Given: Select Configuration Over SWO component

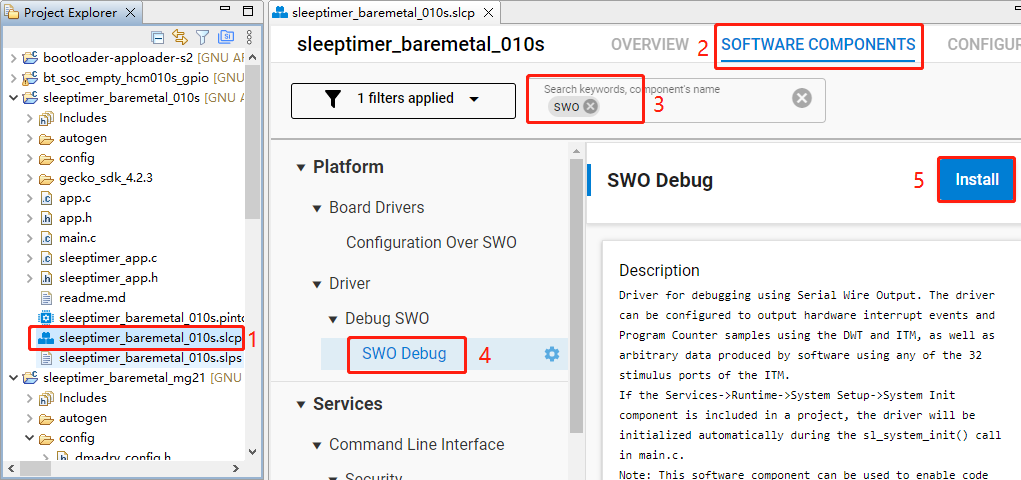Looking at the screenshot, I should 431,242.
